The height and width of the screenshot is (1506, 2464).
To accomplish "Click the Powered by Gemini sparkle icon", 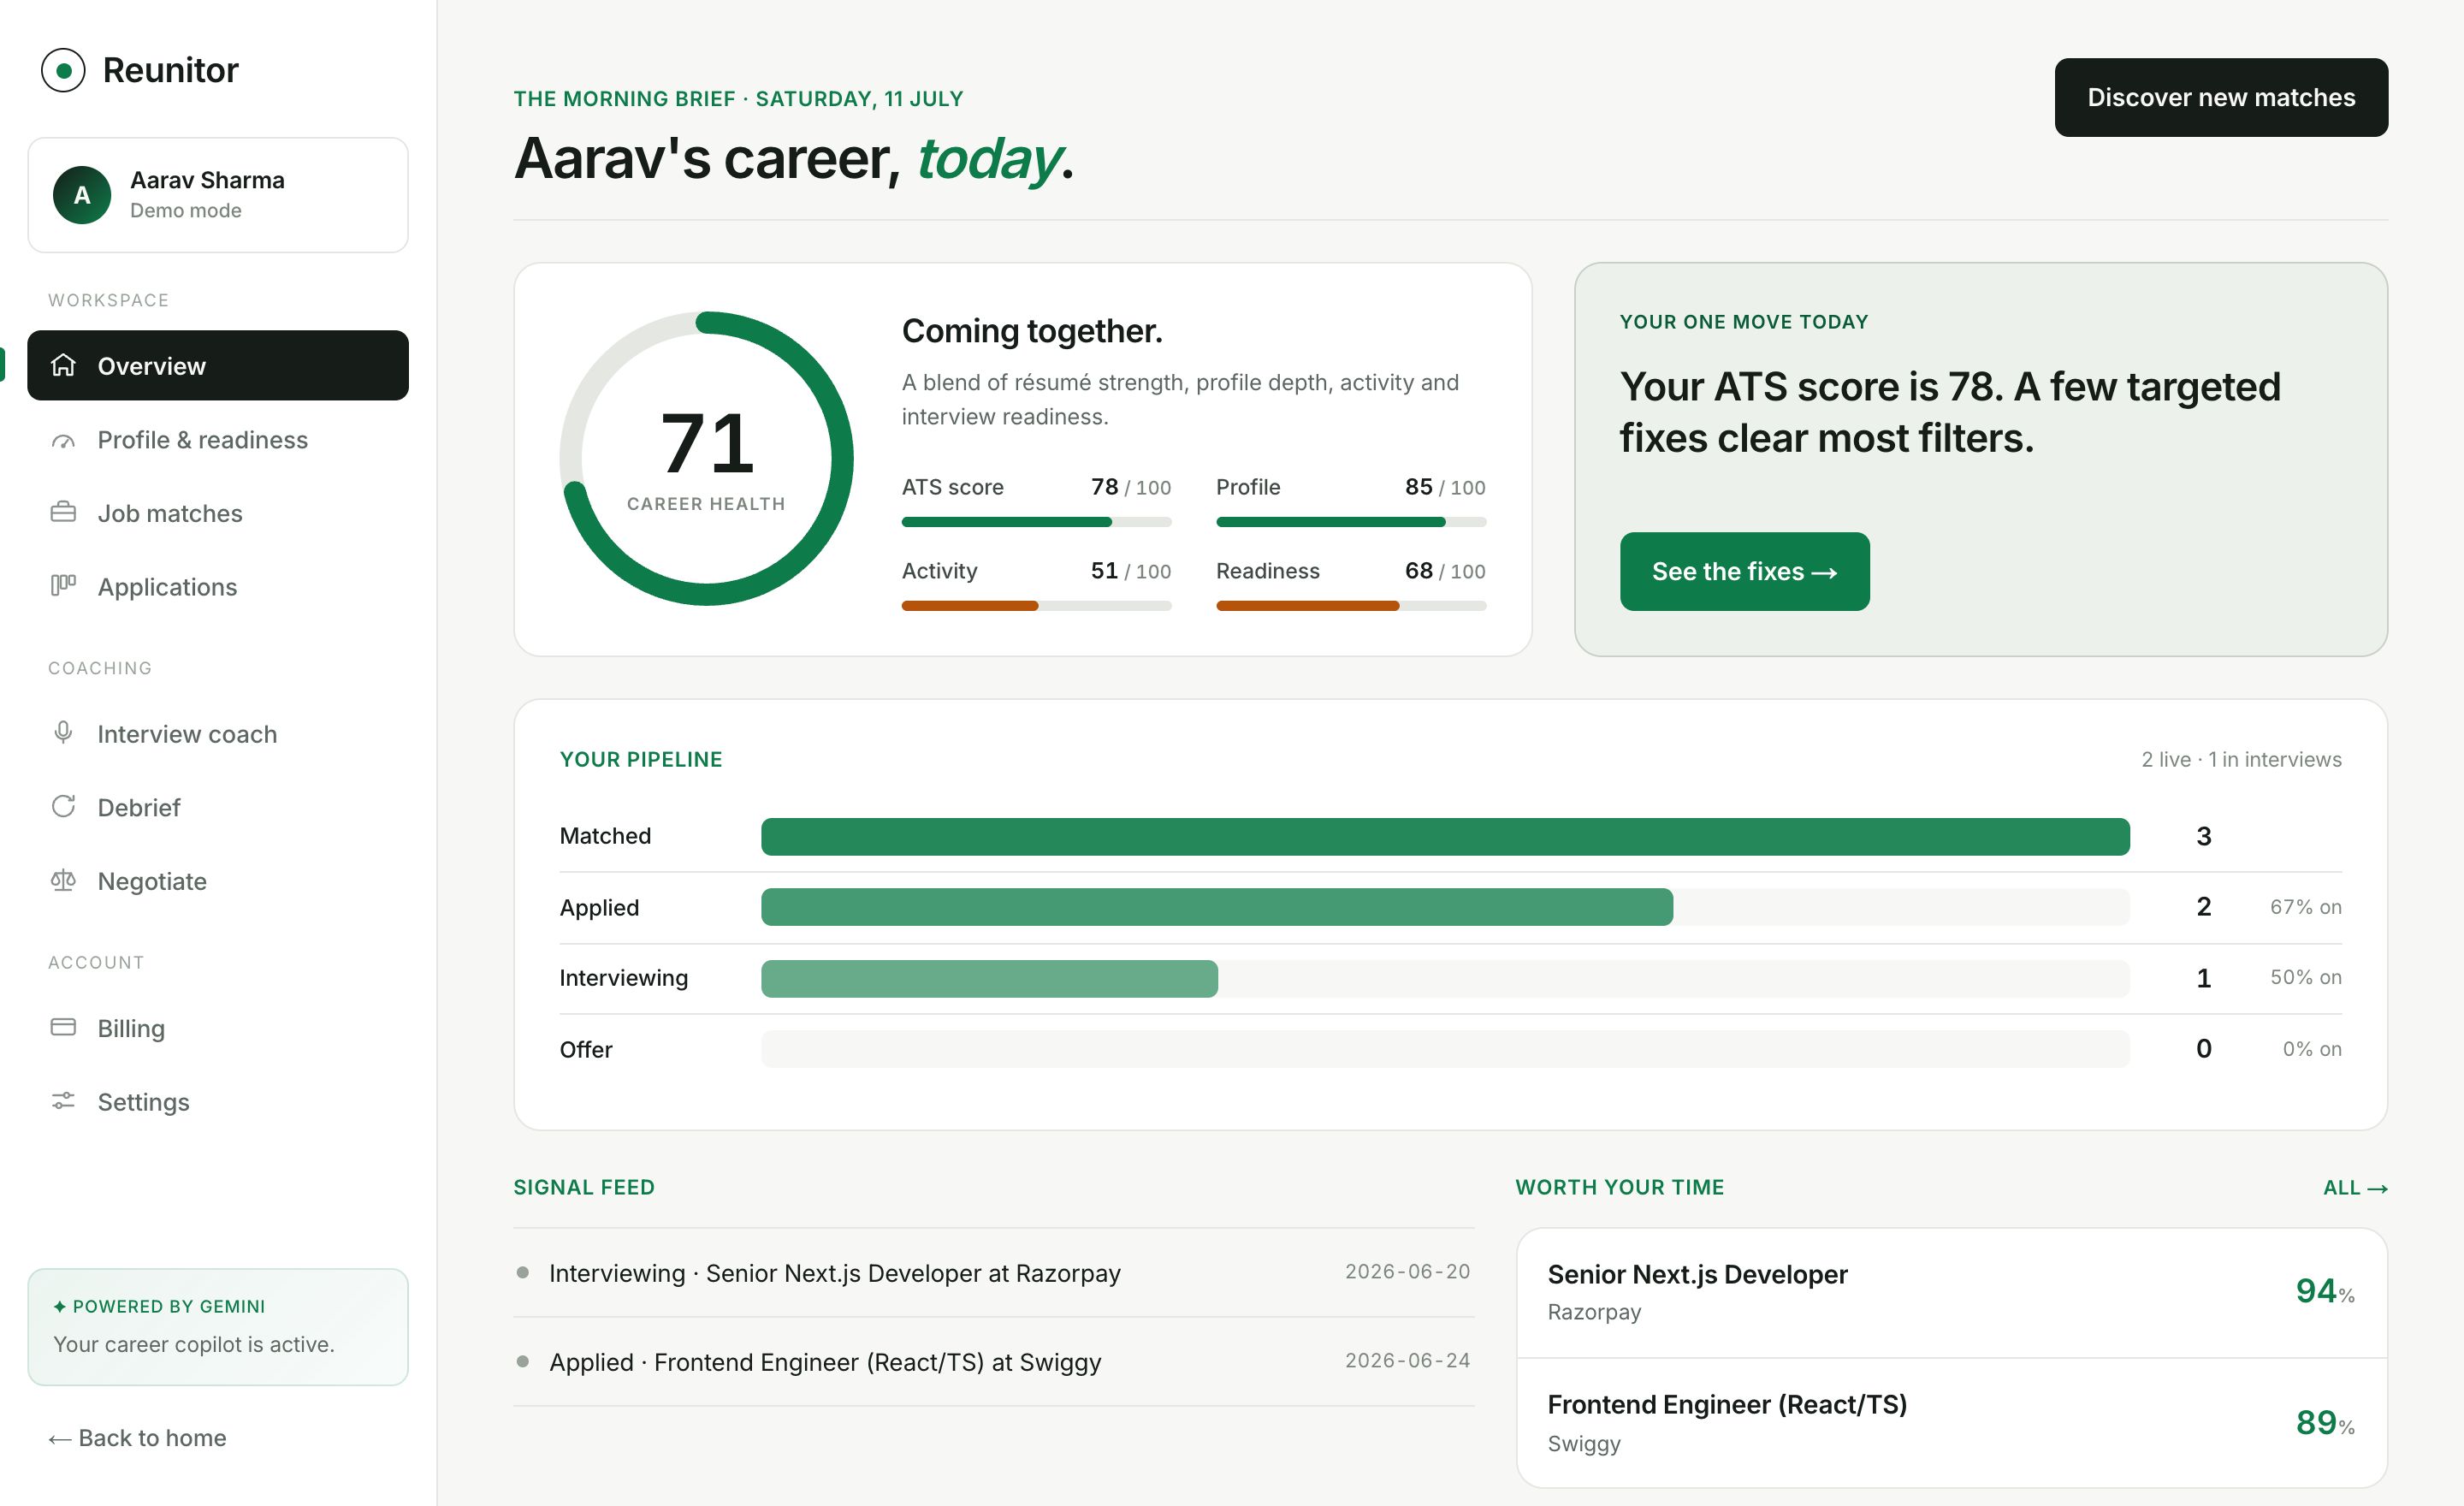I will pyautogui.click(x=59, y=1306).
